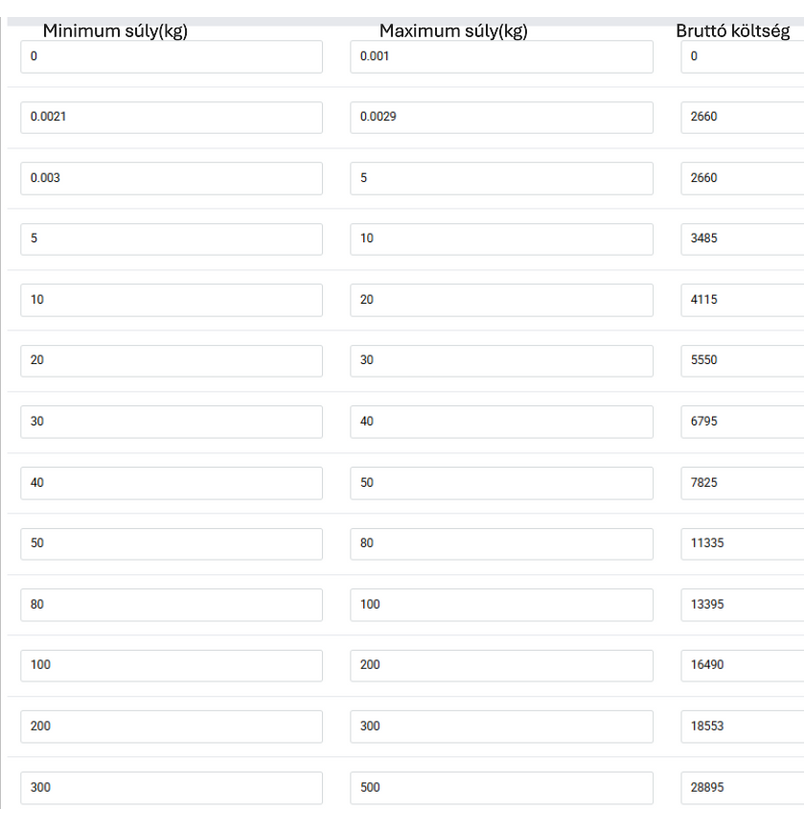This screenshot has width=804, height=826.
Task: Focus the Bruttó költség field with 16490
Action: (x=742, y=665)
